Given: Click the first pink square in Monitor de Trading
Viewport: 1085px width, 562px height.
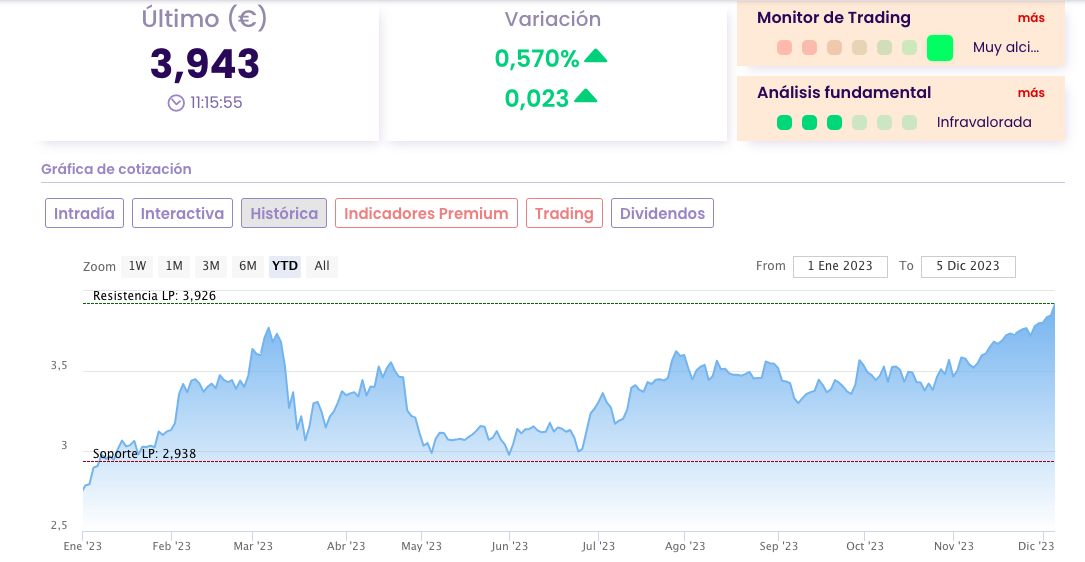Looking at the screenshot, I should pyautogui.click(x=784, y=47).
